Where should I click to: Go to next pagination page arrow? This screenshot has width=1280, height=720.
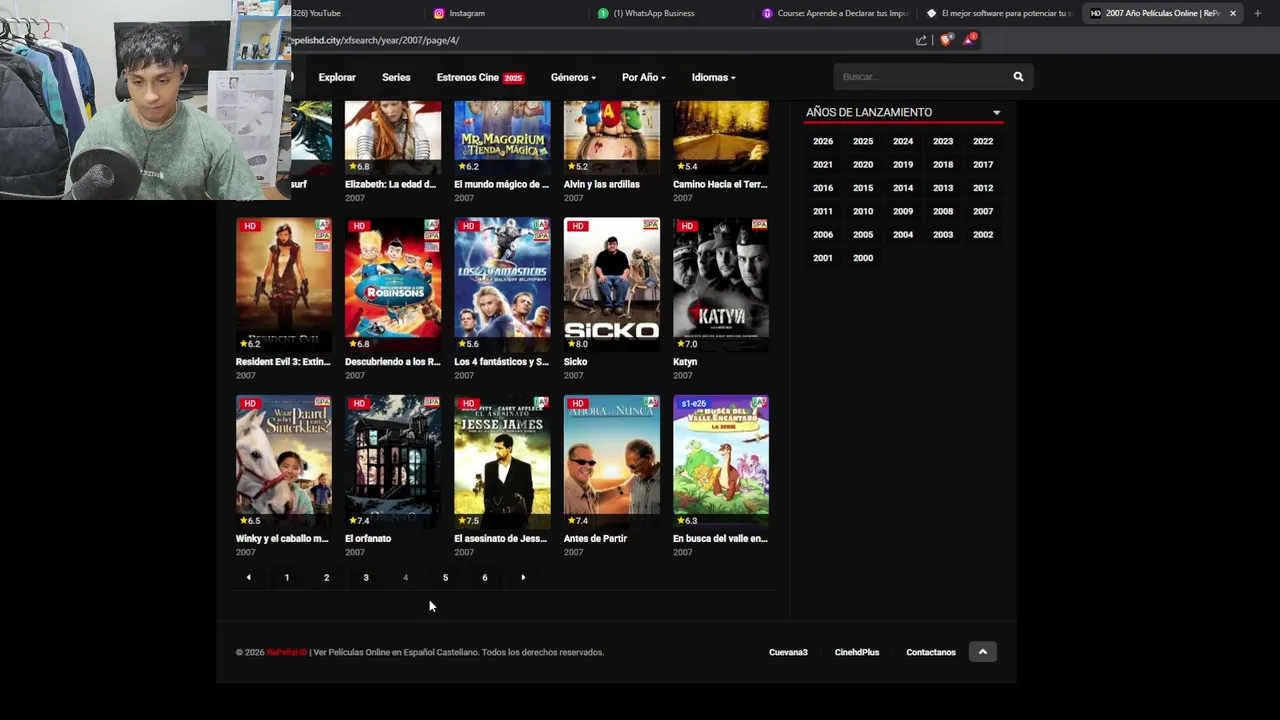(523, 577)
